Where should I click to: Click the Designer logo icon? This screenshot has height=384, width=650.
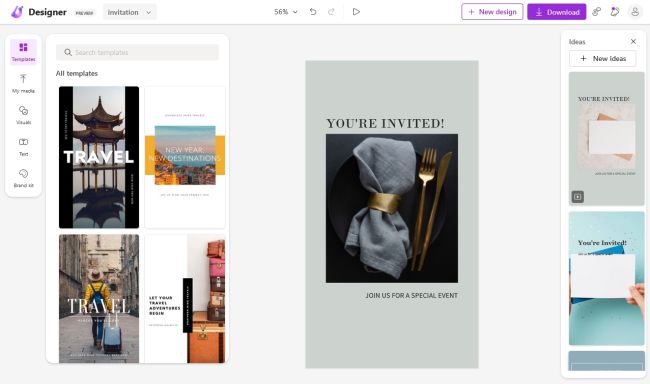point(17,12)
